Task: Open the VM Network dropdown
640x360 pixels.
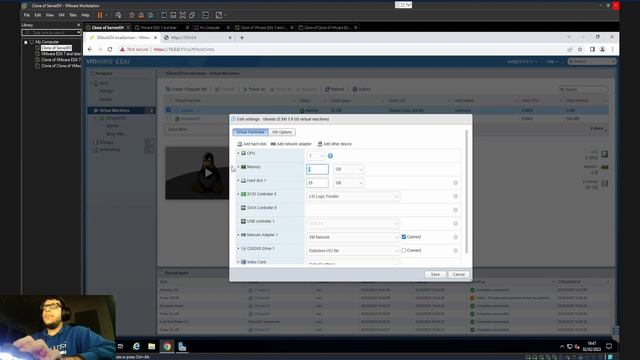Action: 353,237
